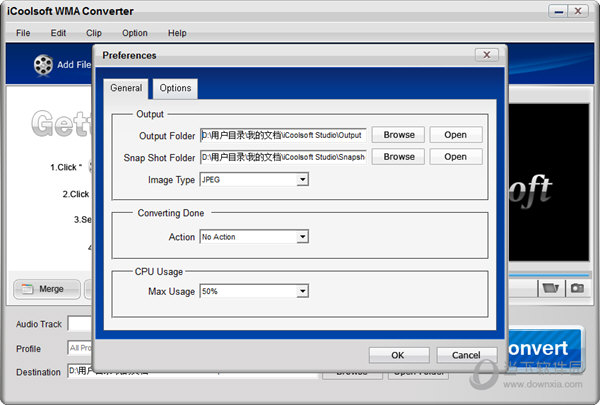
Task: Switch to the General tab
Action: [x=126, y=88]
